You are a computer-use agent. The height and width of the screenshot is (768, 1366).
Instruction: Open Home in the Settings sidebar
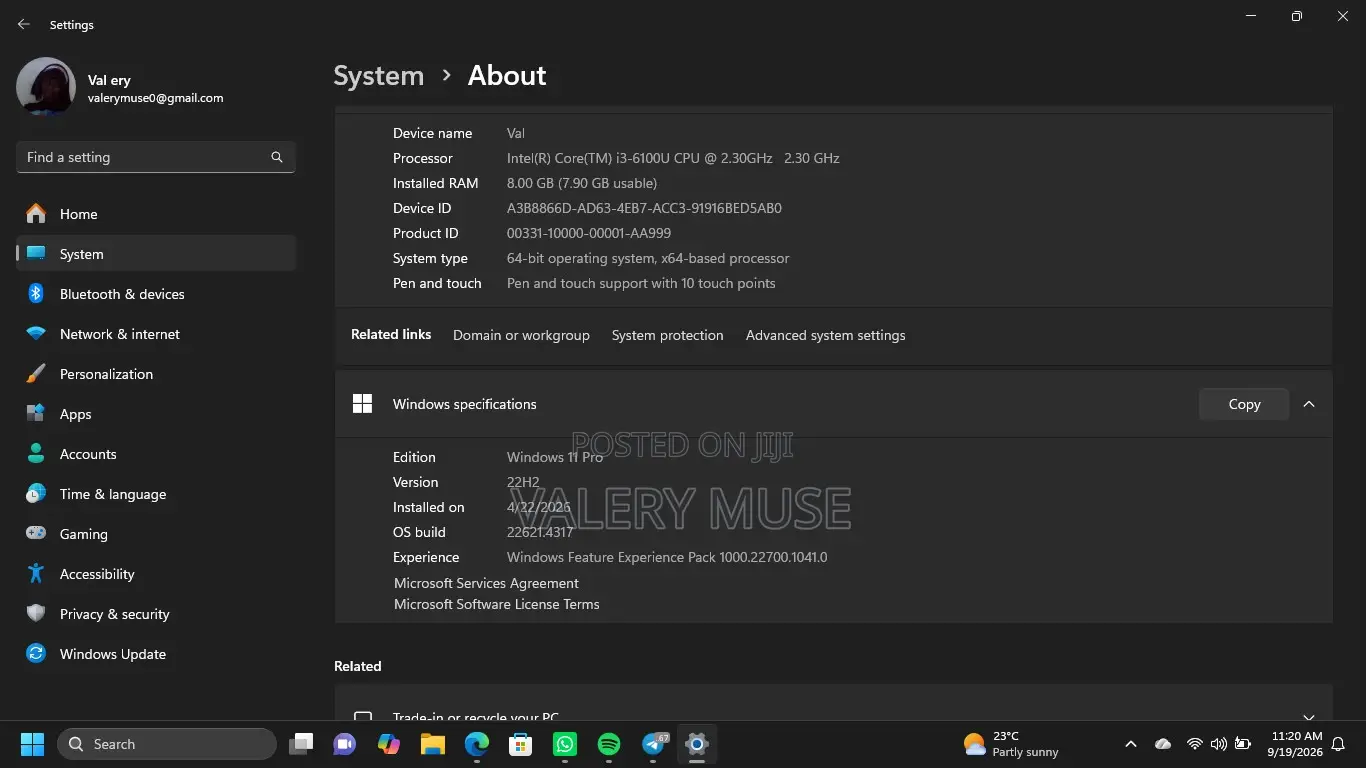(x=156, y=214)
